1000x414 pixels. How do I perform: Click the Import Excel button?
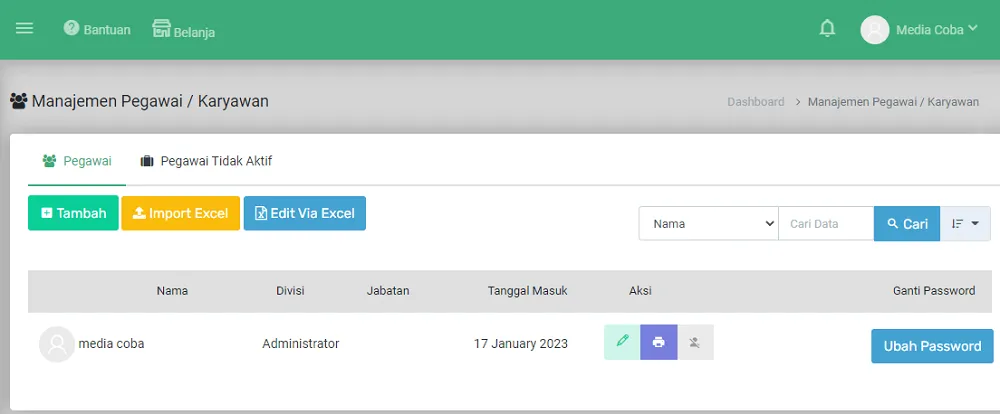(180, 213)
